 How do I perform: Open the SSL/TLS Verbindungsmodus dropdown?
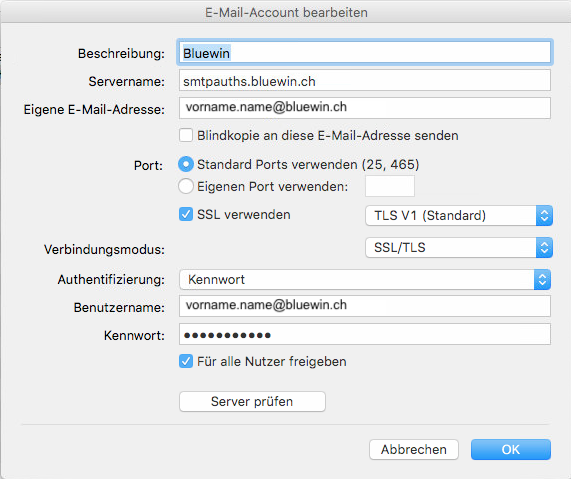459,248
